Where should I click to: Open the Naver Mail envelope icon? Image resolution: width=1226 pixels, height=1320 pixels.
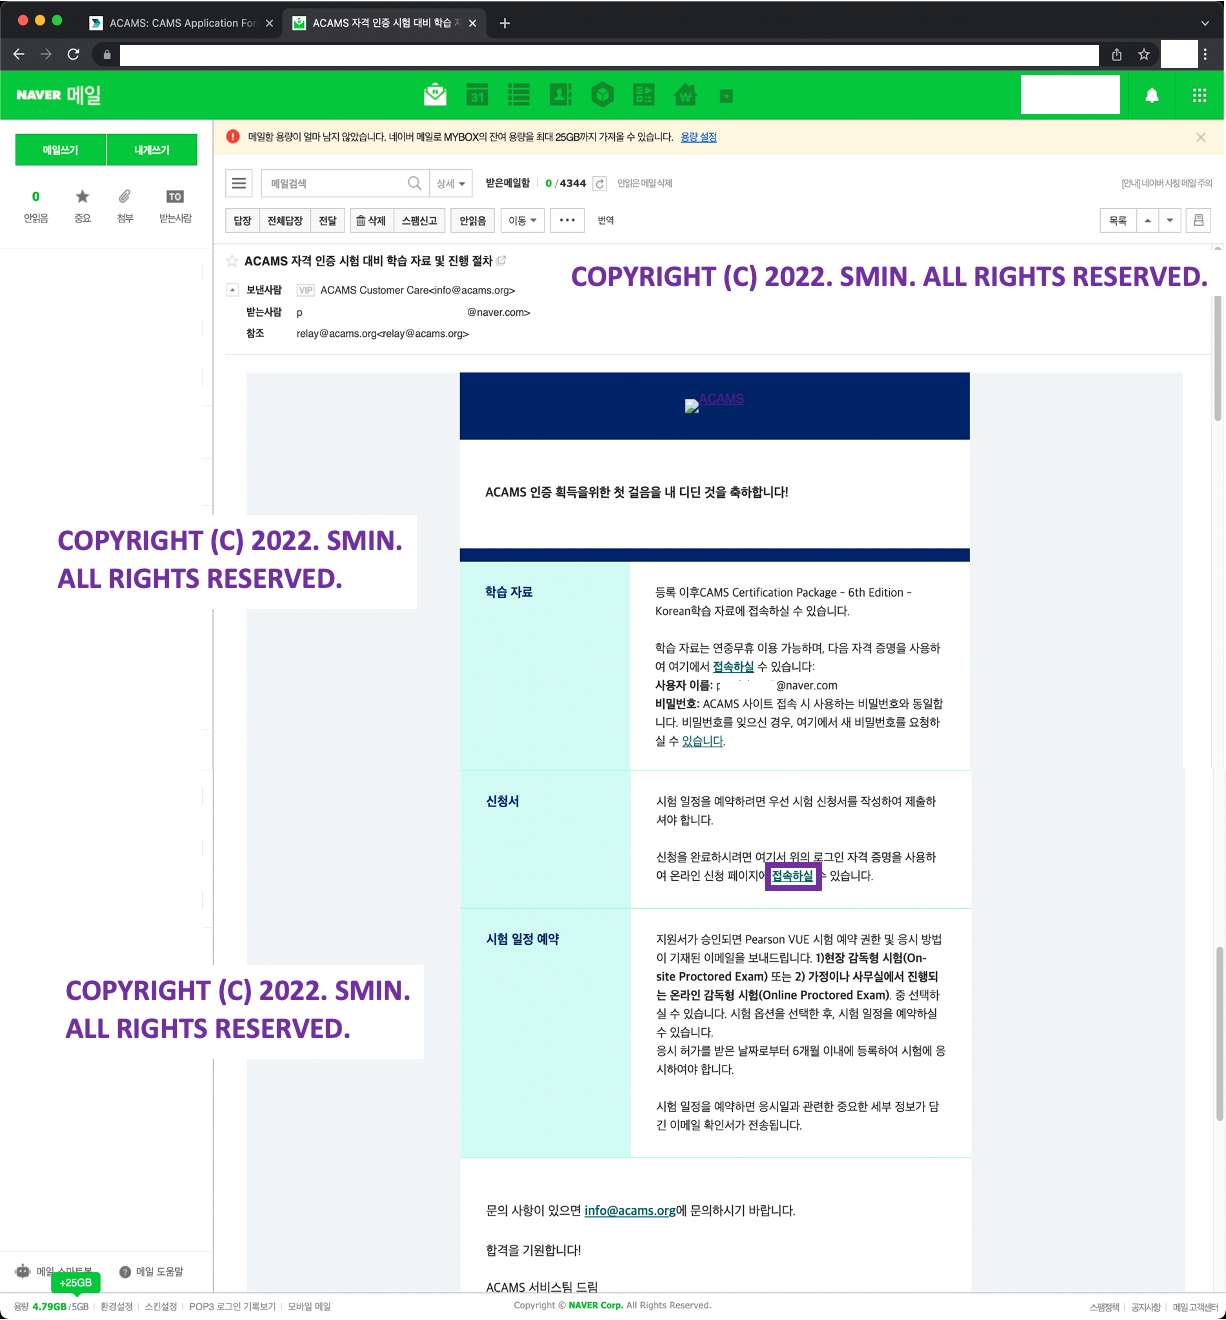pyautogui.click(x=435, y=95)
